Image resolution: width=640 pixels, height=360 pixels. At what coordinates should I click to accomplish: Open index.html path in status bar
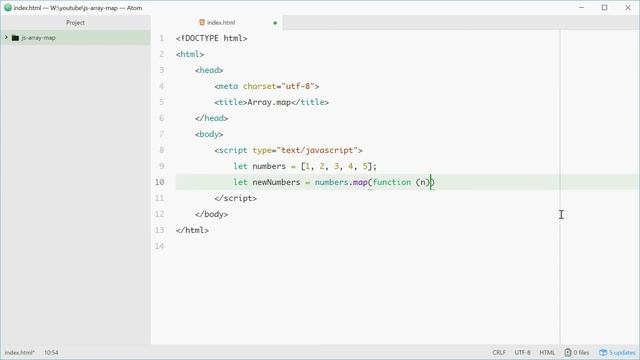pyautogui.click(x=20, y=352)
